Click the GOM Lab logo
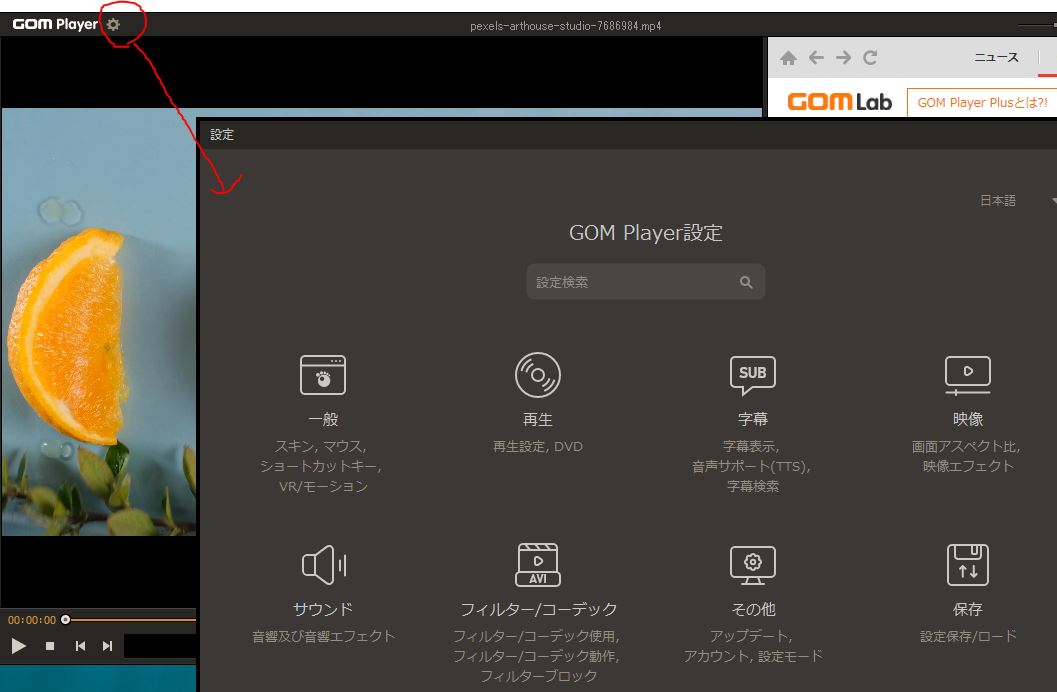This screenshot has width=1057, height=692. click(839, 102)
